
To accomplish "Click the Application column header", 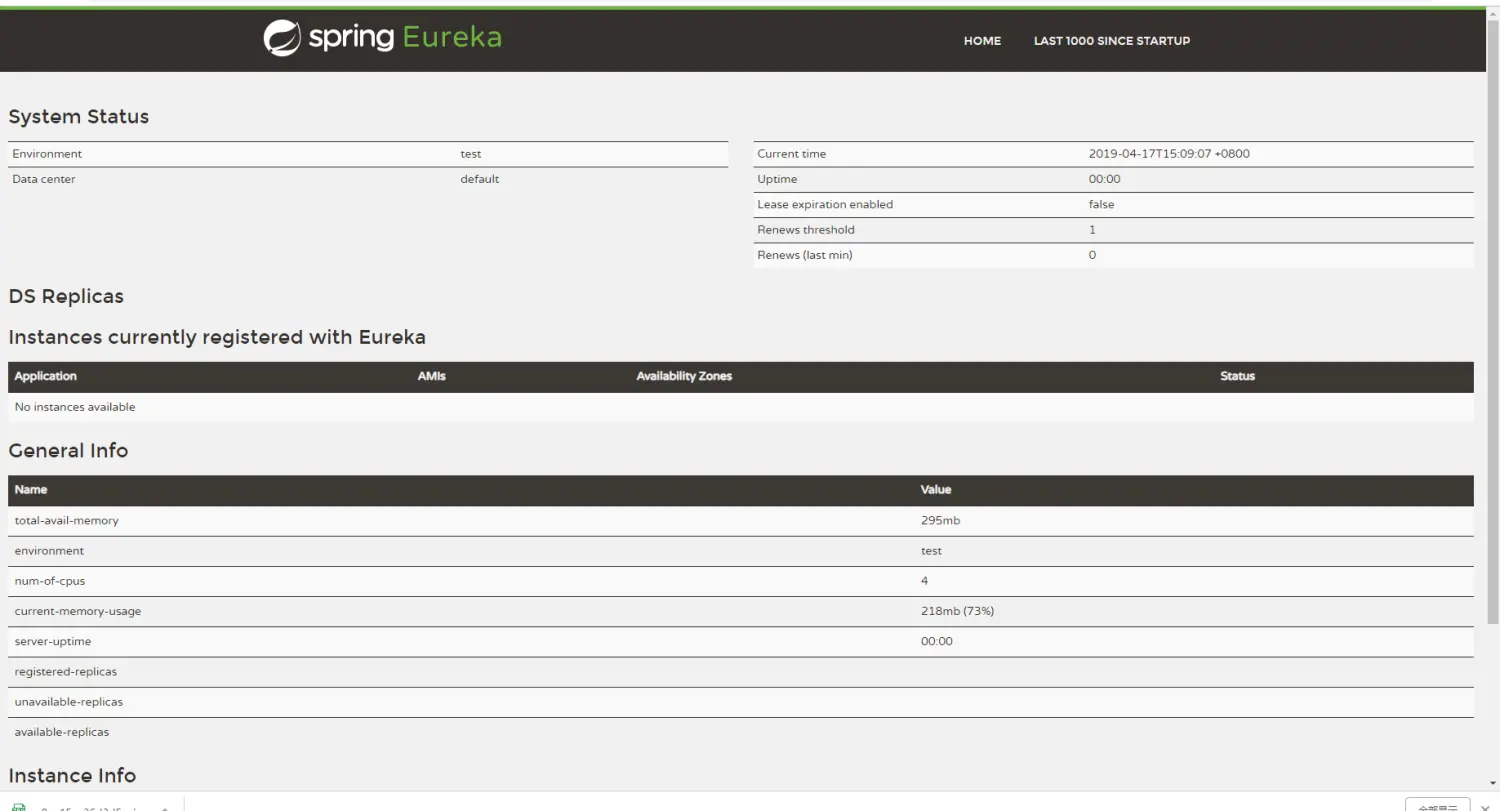I will (46, 376).
